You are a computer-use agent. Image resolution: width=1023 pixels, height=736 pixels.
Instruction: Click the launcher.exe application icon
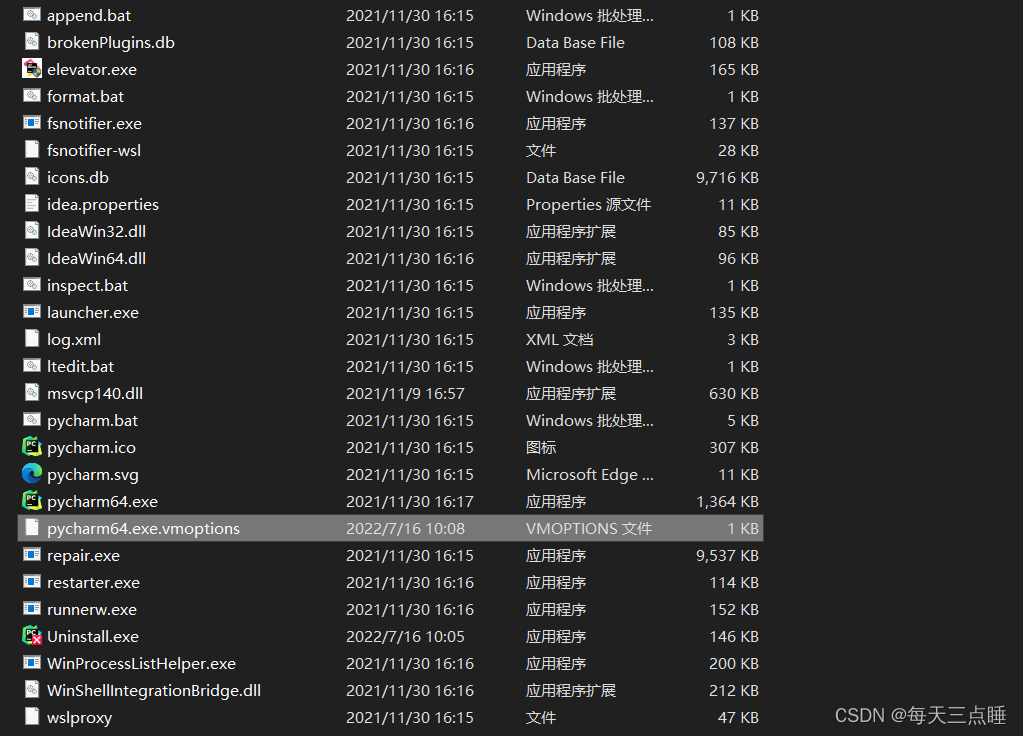[32, 312]
